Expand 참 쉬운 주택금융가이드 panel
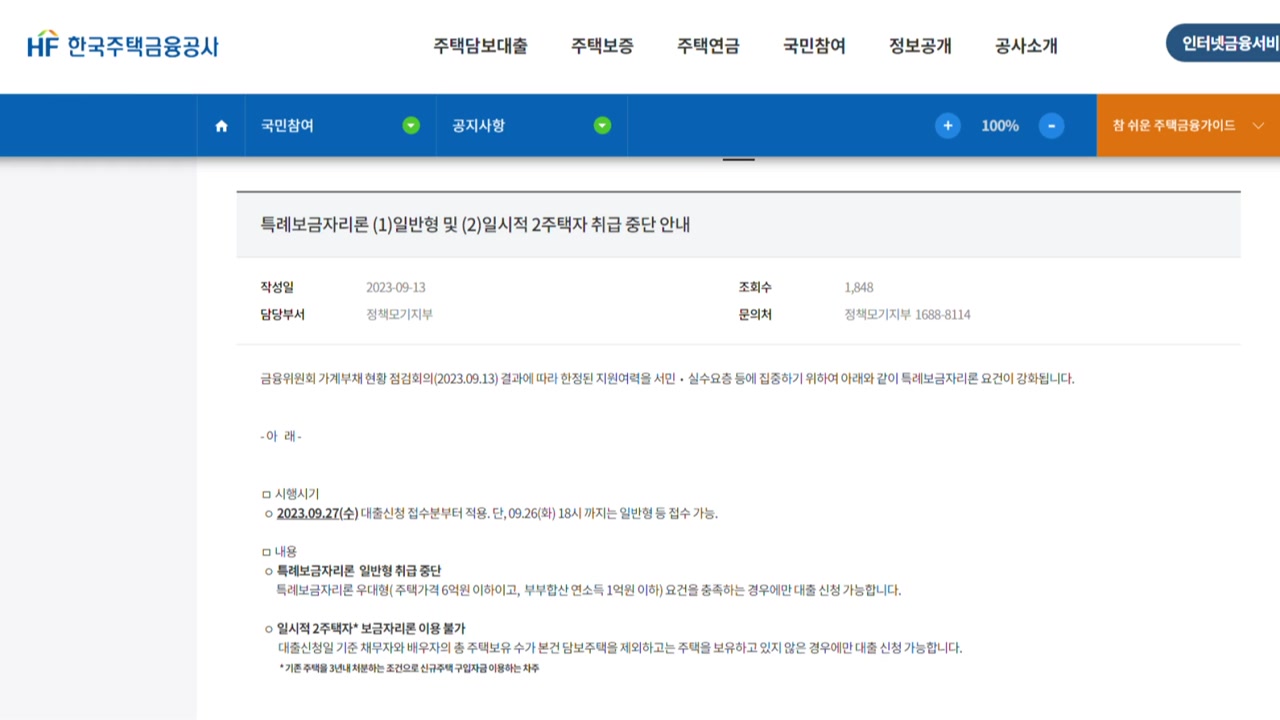The image size is (1280, 720). 1187,126
